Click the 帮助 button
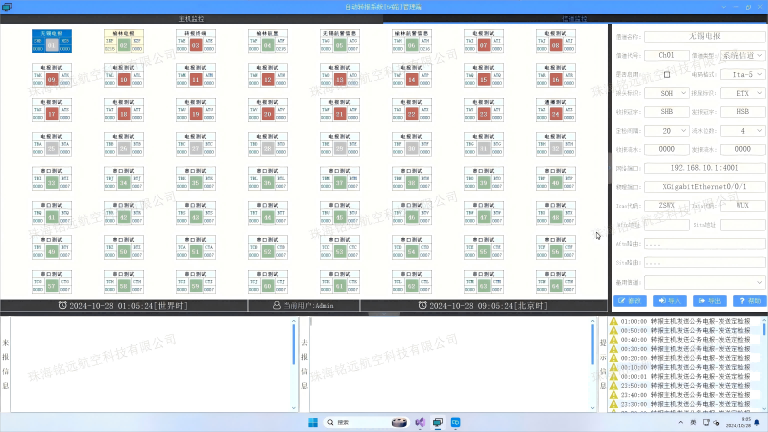Screen dimensions: 768x432 click(x=749, y=301)
